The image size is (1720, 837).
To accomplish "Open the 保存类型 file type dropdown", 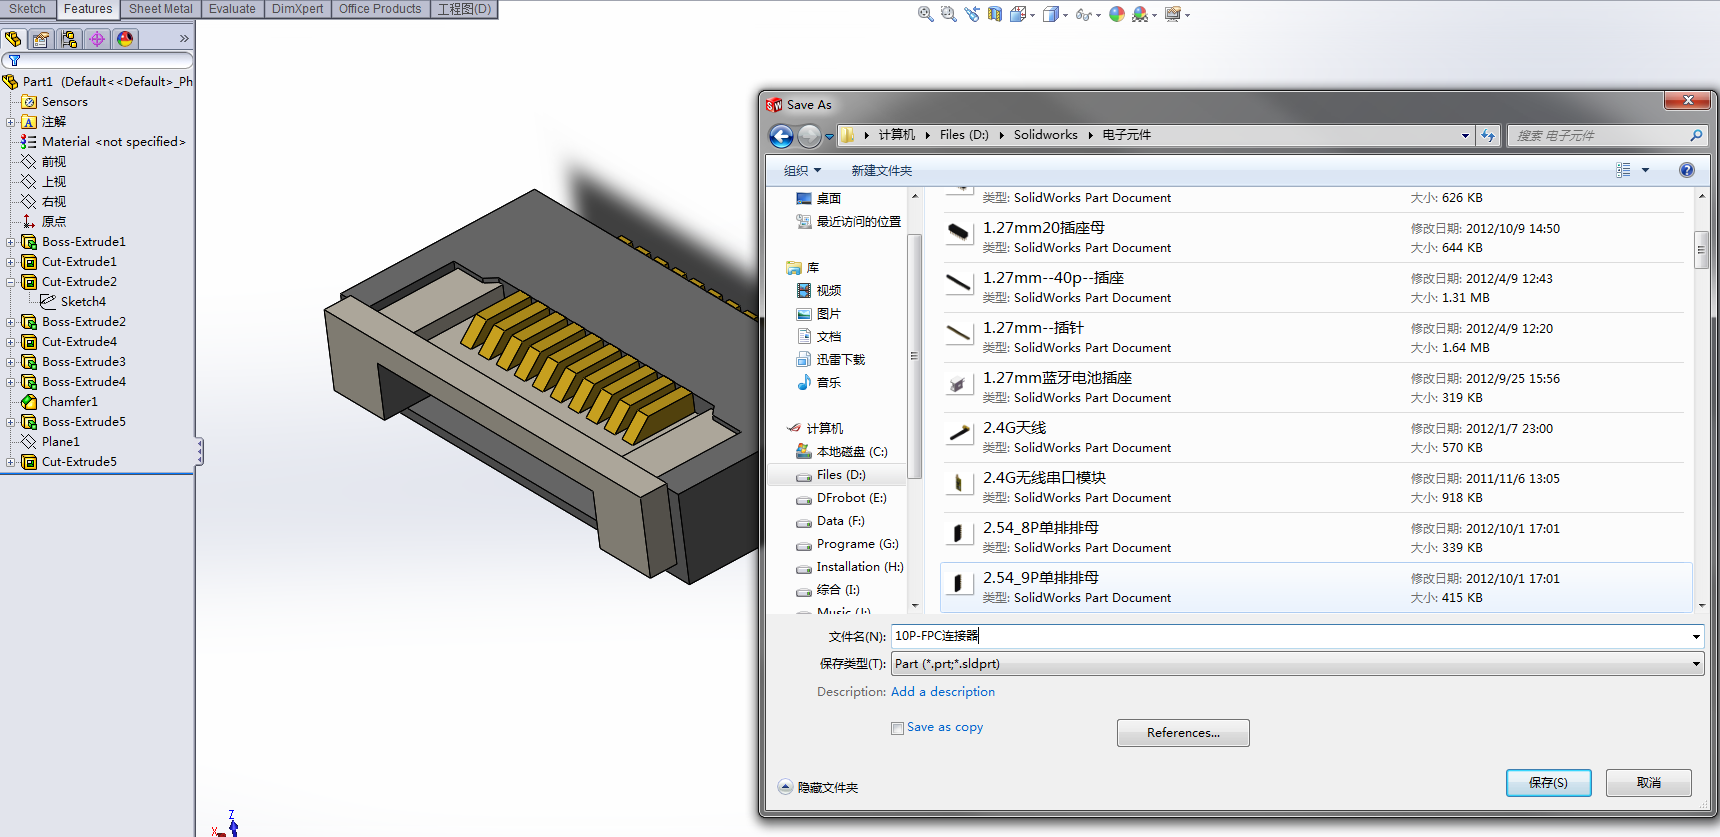I will (1297, 664).
